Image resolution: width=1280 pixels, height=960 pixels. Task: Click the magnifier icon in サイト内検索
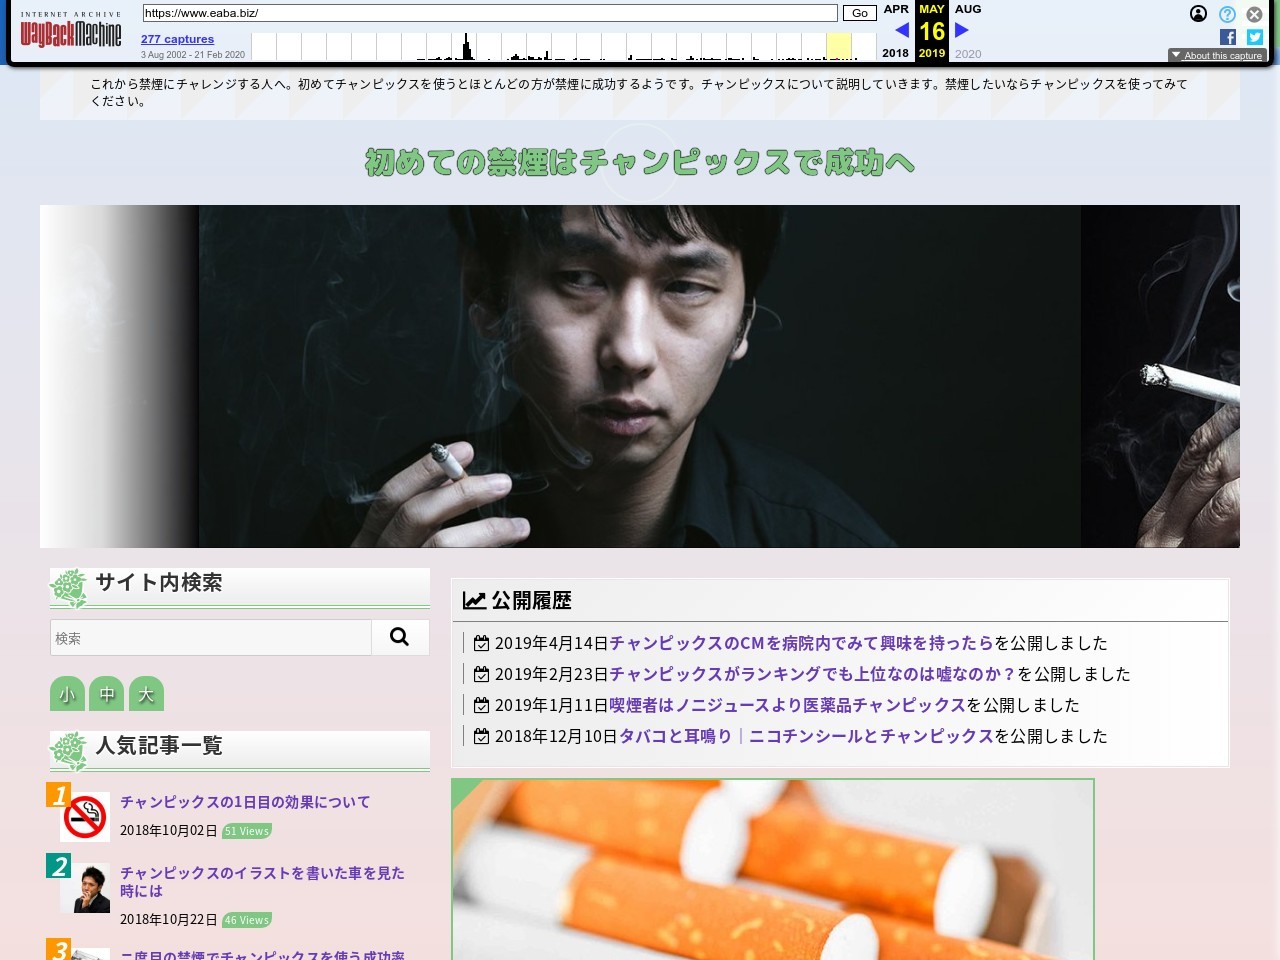point(400,636)
